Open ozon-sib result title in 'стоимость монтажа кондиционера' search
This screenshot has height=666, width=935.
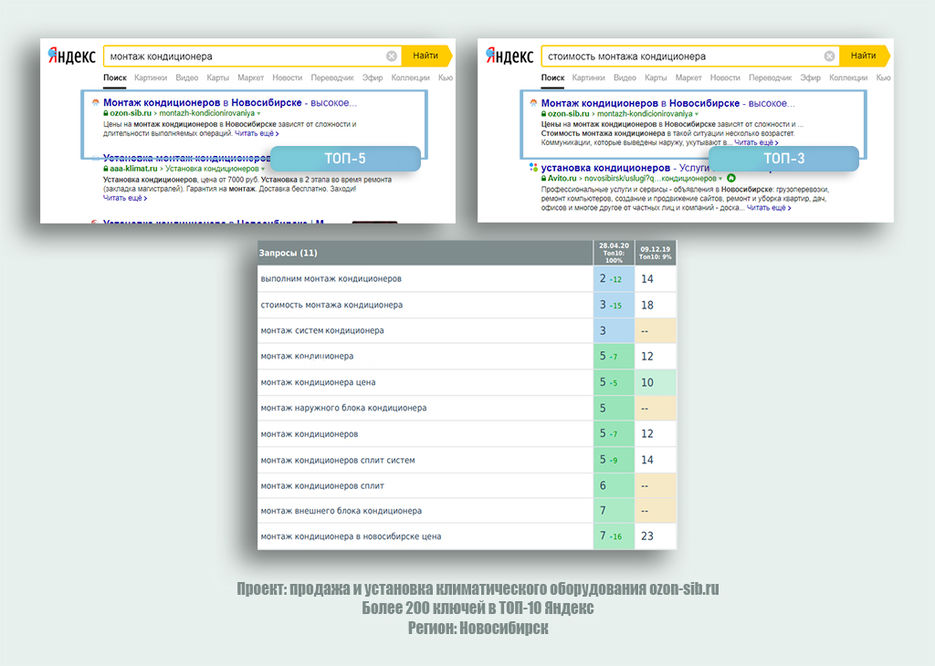click(x=668, y=103)
